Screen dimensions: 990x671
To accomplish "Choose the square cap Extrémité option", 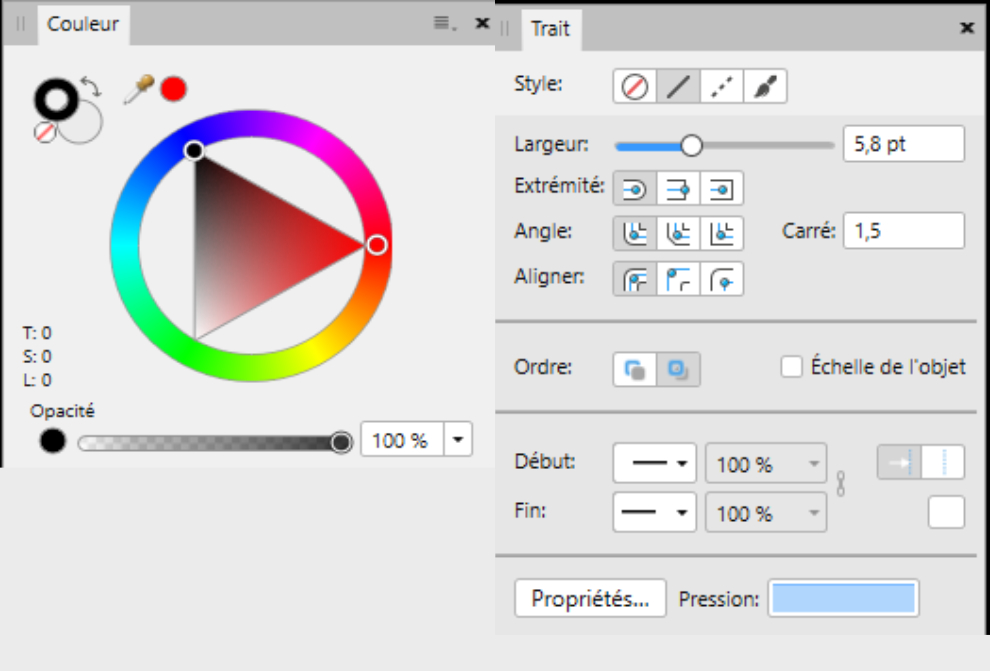I will [722, 189].
